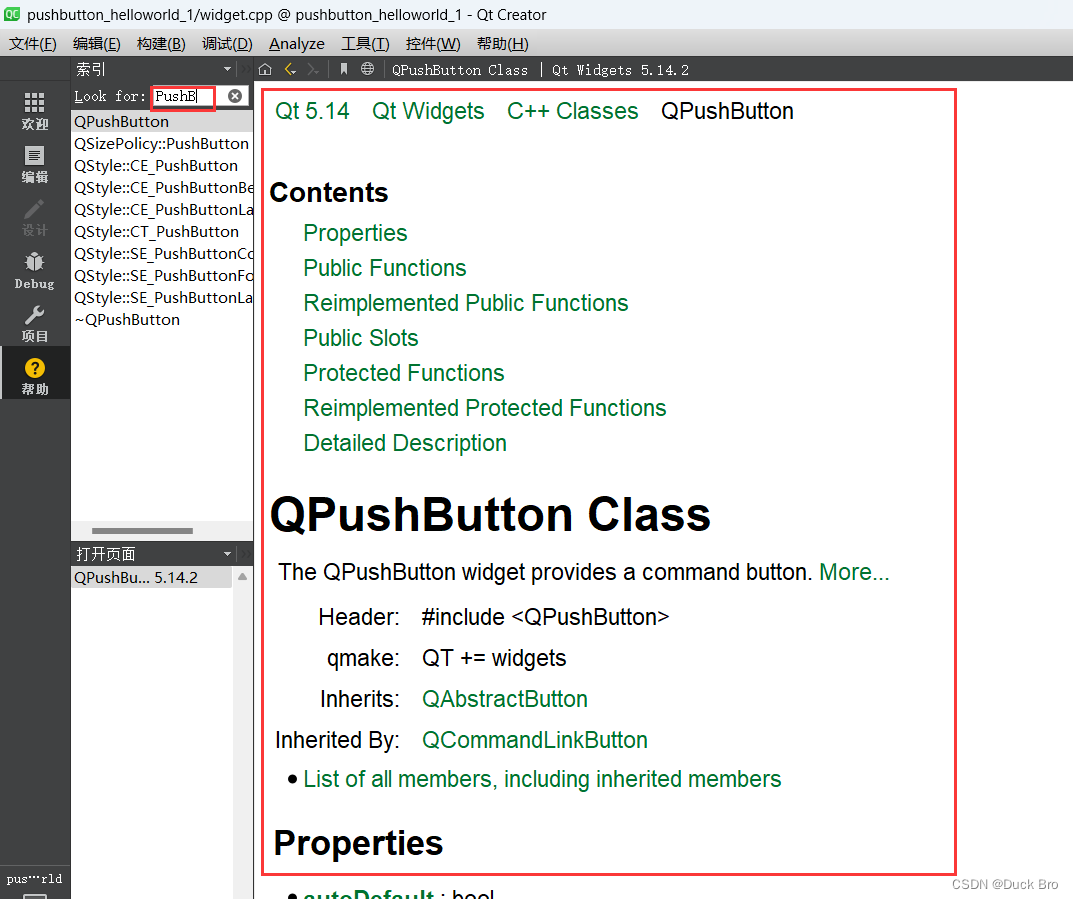The image size is (1073, 899).
Task: Switch to Debug mode
Action: click(34, 271)
